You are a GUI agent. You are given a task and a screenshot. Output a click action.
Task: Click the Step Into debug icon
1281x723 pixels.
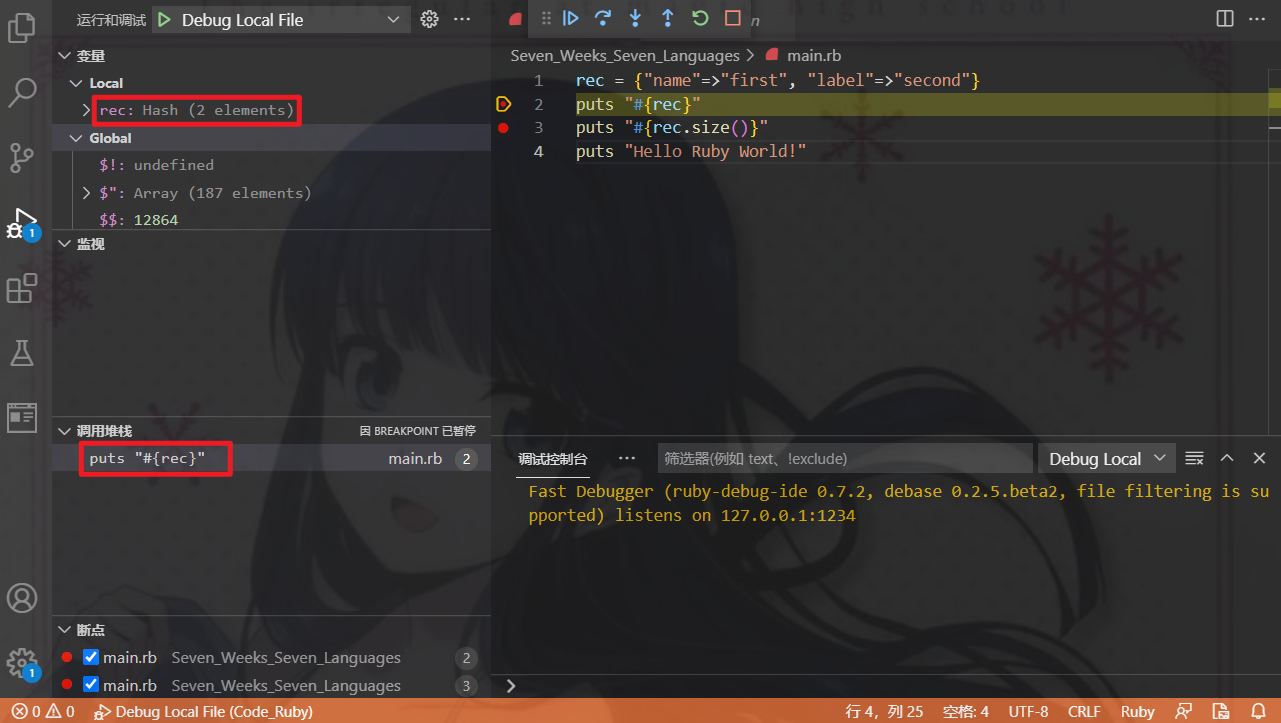634,18
